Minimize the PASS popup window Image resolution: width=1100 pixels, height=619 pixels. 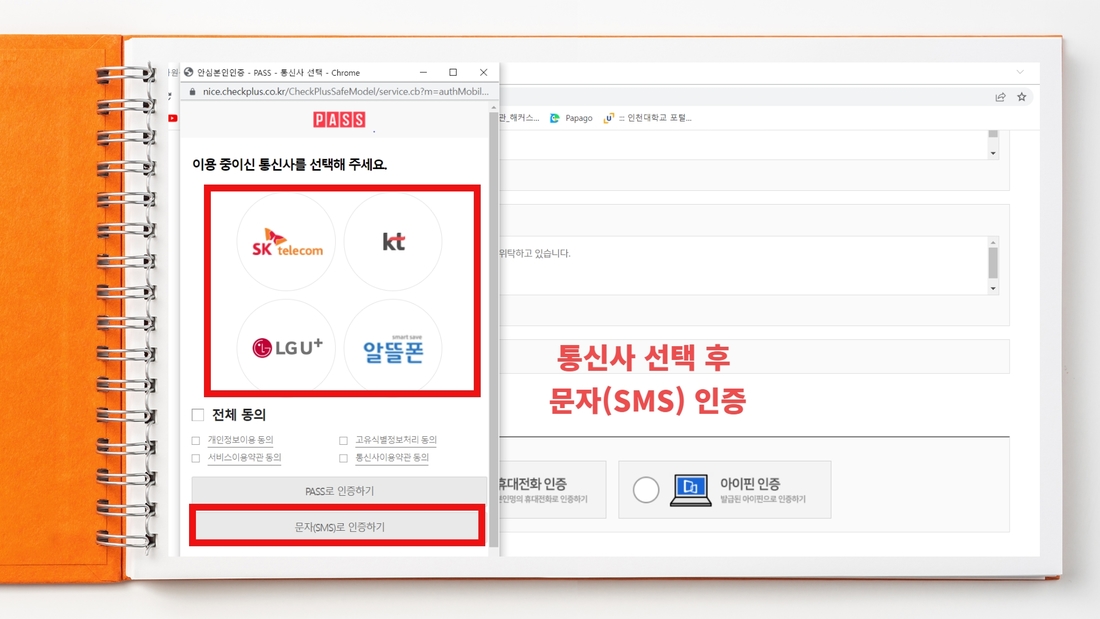tap(423, 72)
